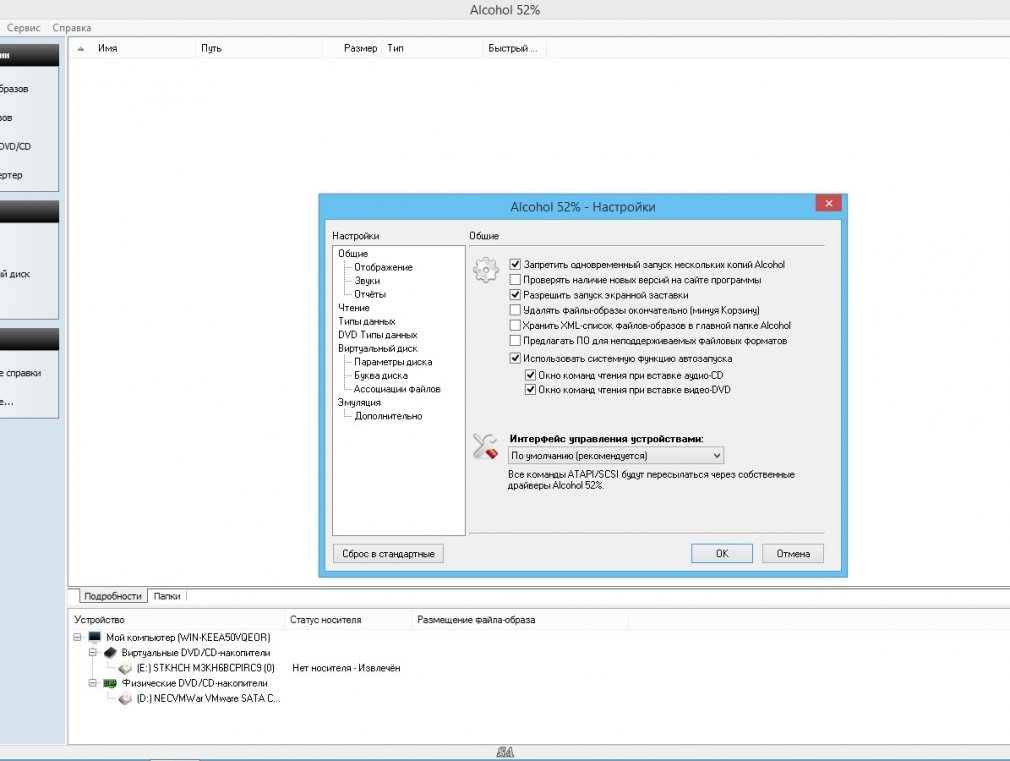The image size is (1010, 761).
Task: Select physical drive '(D:) NECVMWar VMware SATA'
Action: click(209, 698)
